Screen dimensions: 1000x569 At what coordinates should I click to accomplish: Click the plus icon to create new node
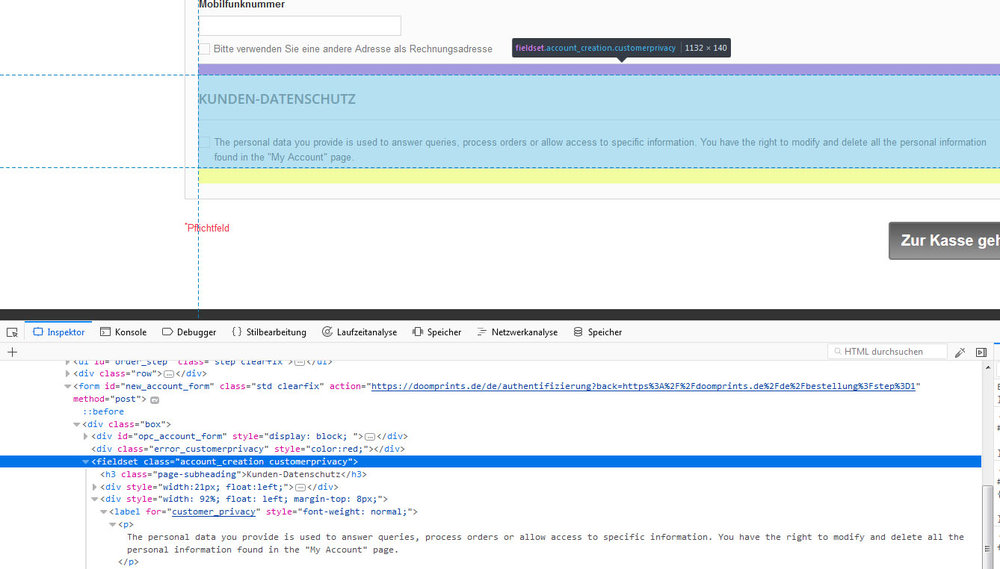12,352
